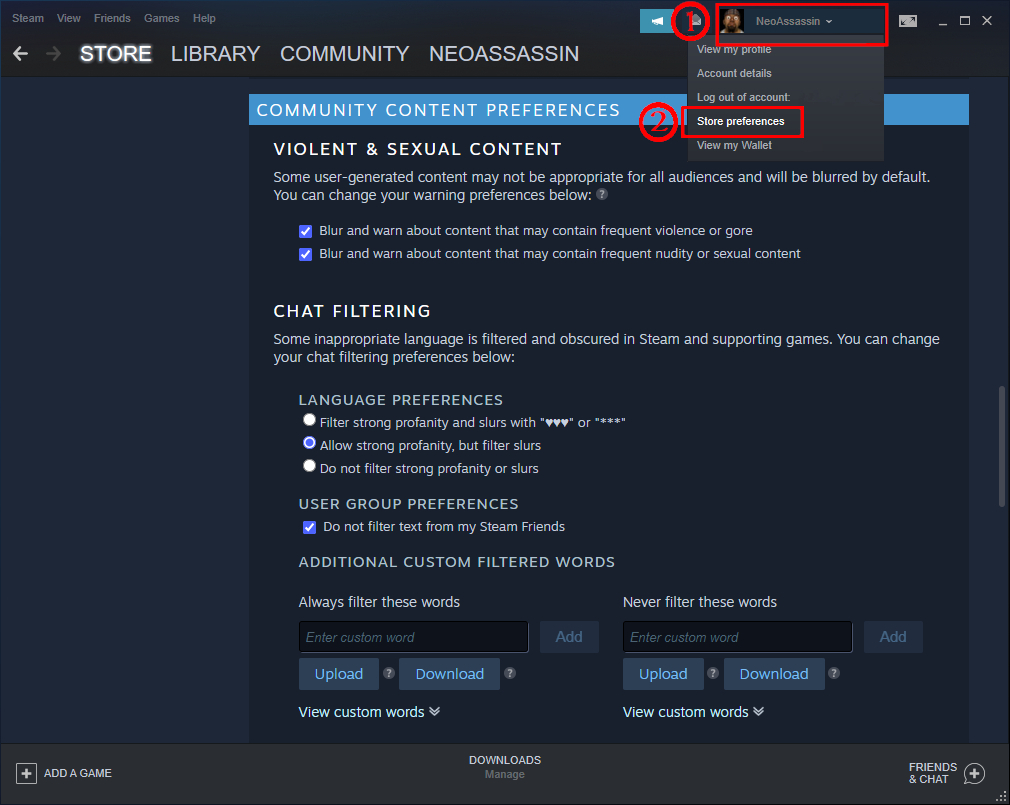Viewport: 1010px width, 805px height.
Task: Maximize the Steam window
Action: pyautogui.click(x=965, y=21)
